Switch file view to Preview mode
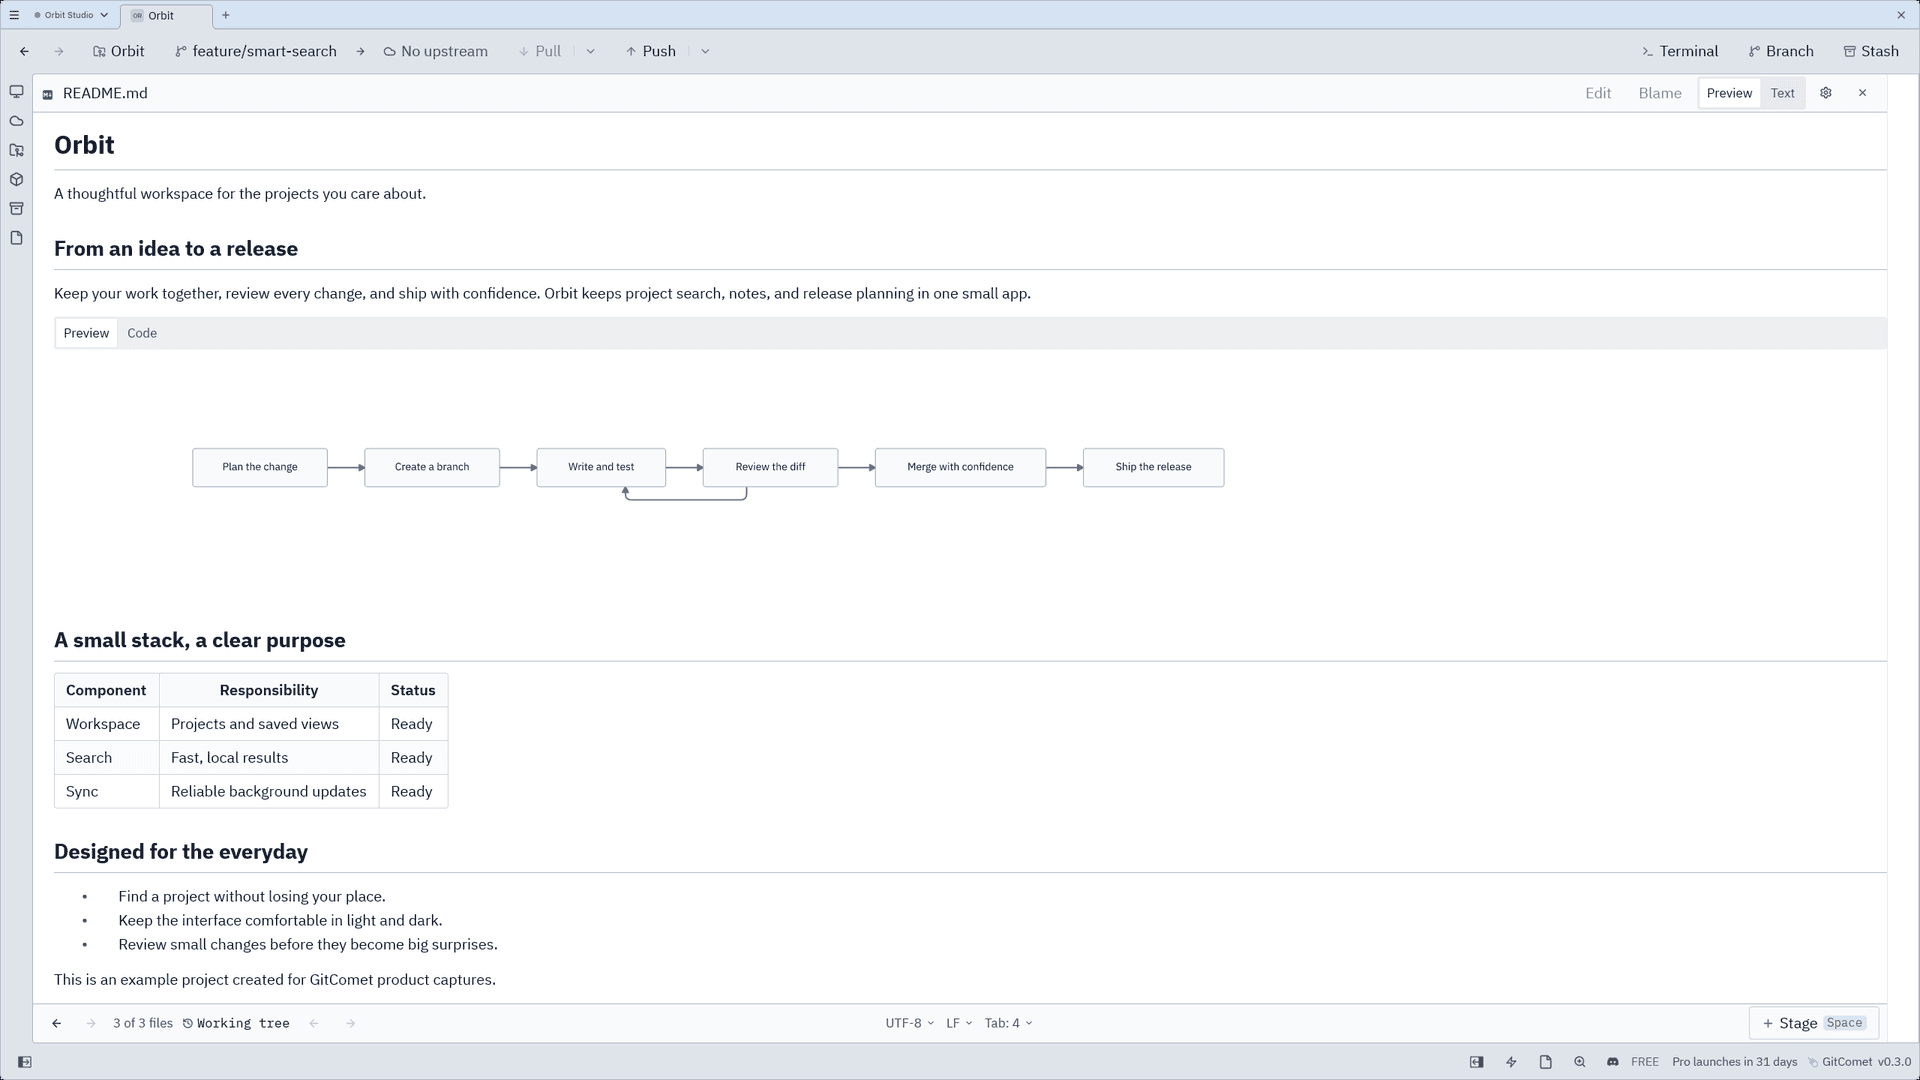 [x=1729, y=93]
